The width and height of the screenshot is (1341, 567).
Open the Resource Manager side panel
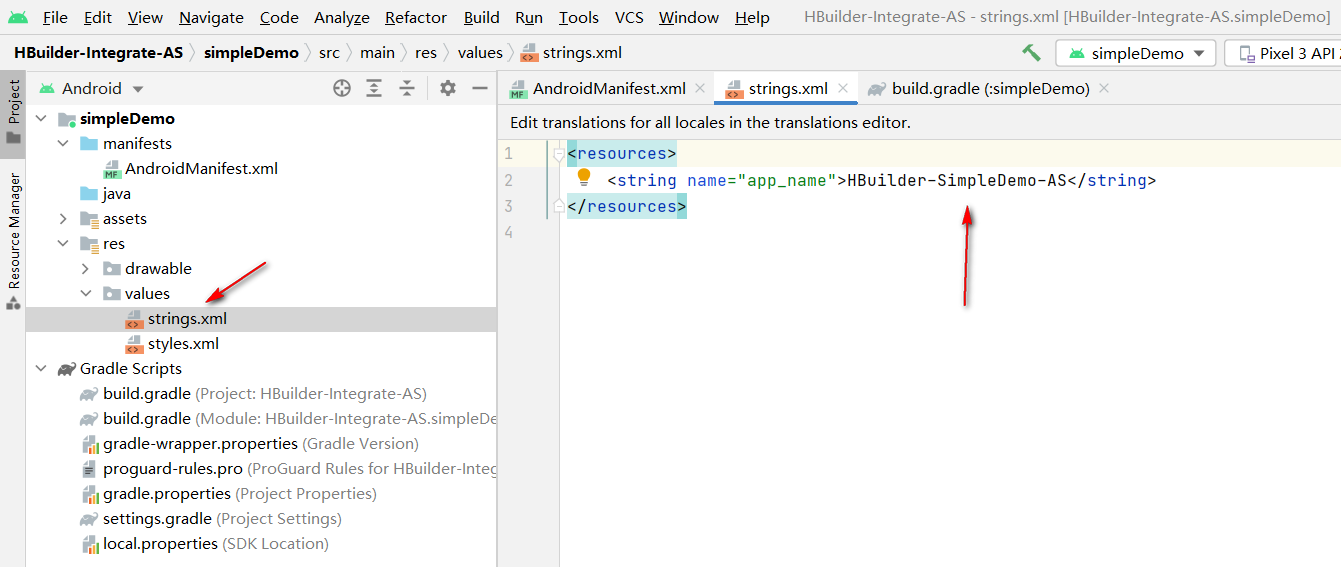tap(14, 241)
